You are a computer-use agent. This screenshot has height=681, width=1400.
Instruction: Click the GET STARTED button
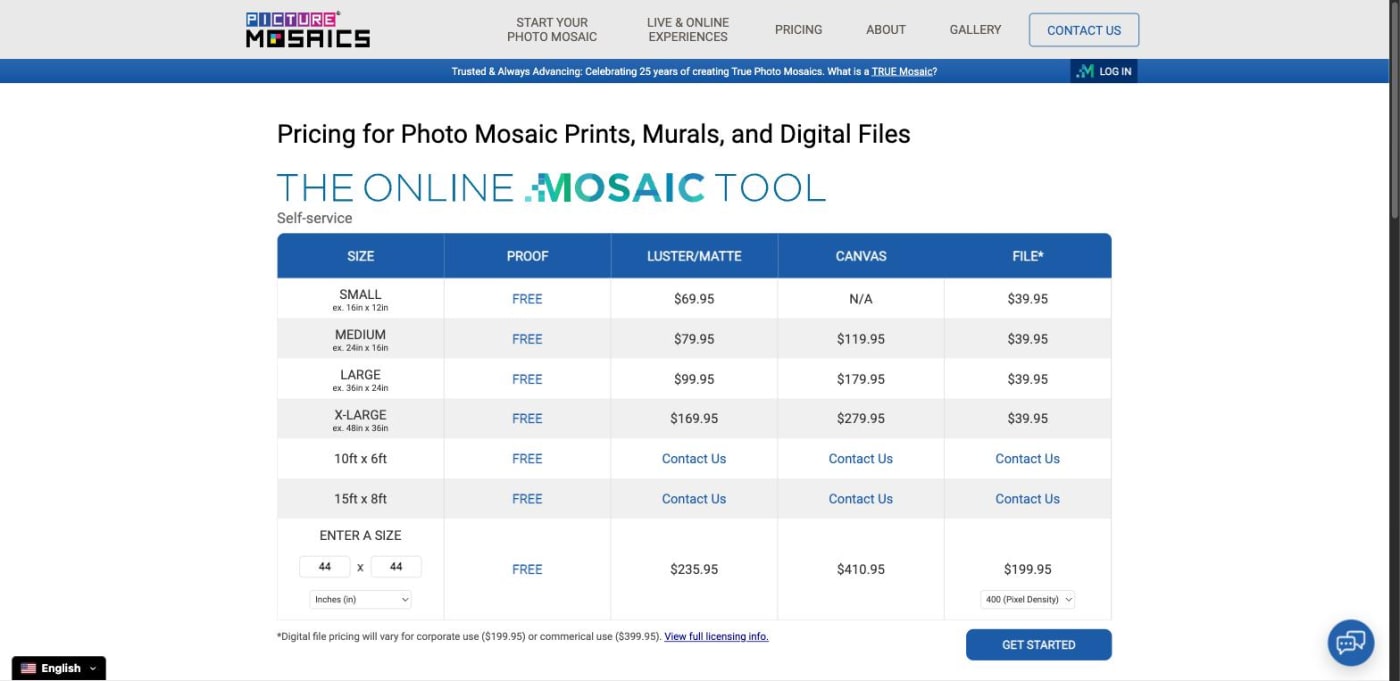point(1038,645)
